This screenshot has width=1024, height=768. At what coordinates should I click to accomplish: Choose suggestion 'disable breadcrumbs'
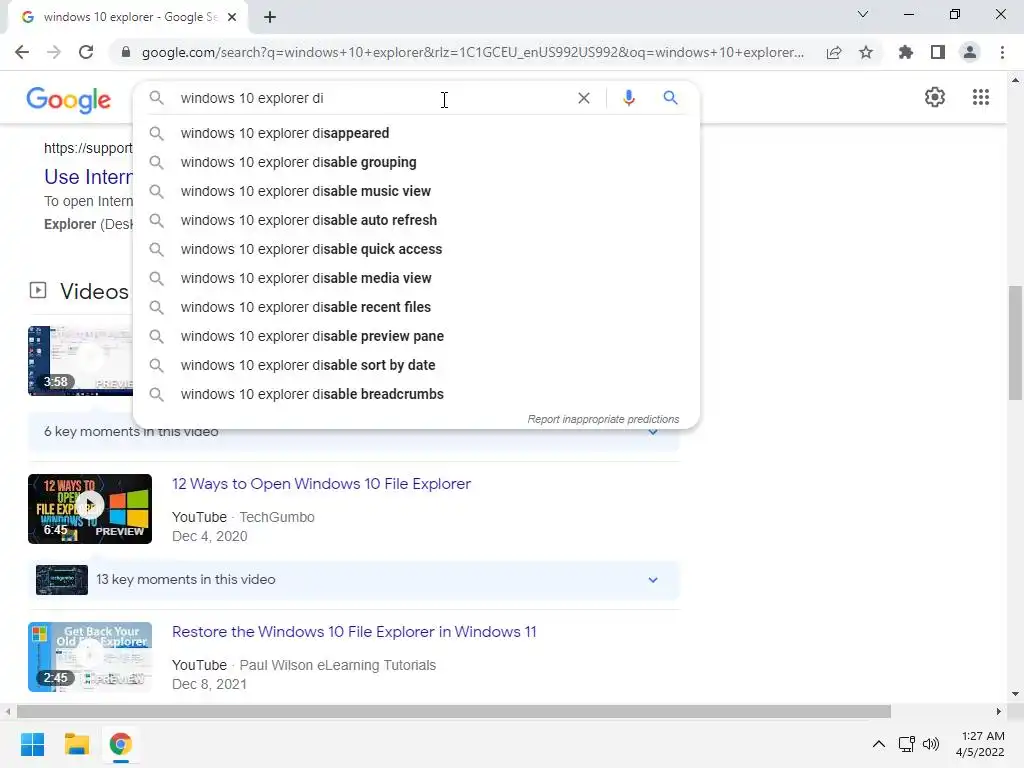416,394
